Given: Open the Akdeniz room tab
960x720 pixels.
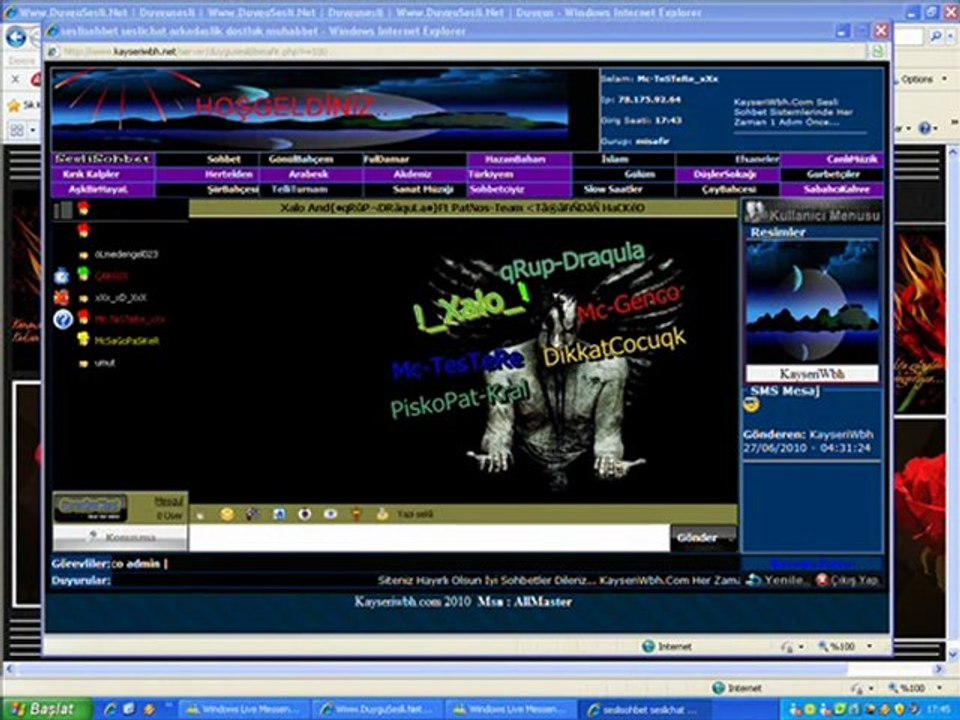Looking at the screenshot, I should 415,174.
